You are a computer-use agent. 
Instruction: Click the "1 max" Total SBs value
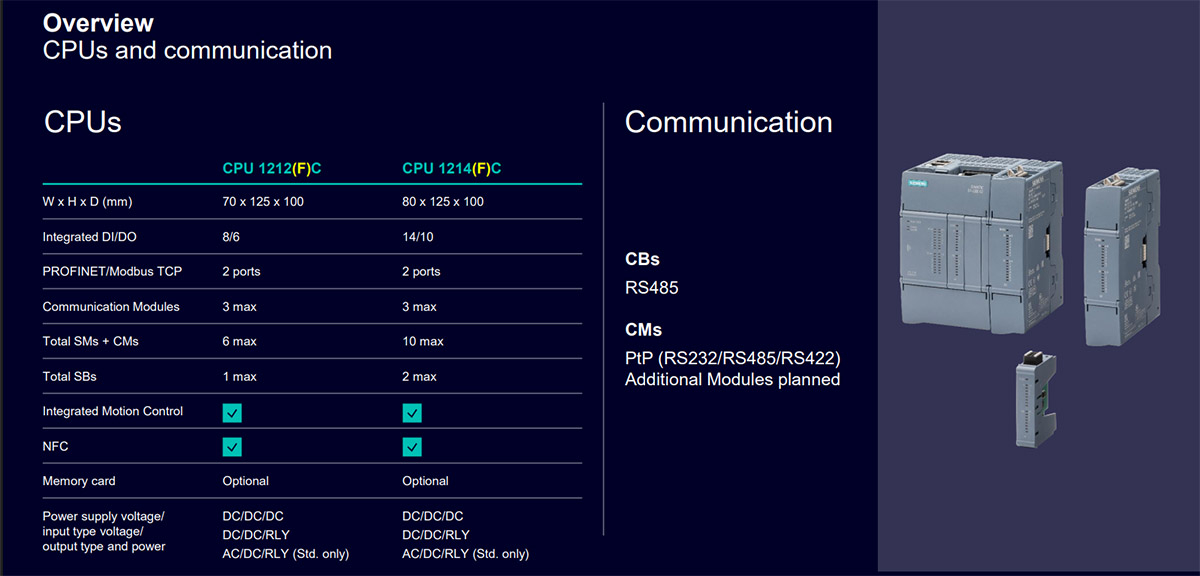[239, 377]
